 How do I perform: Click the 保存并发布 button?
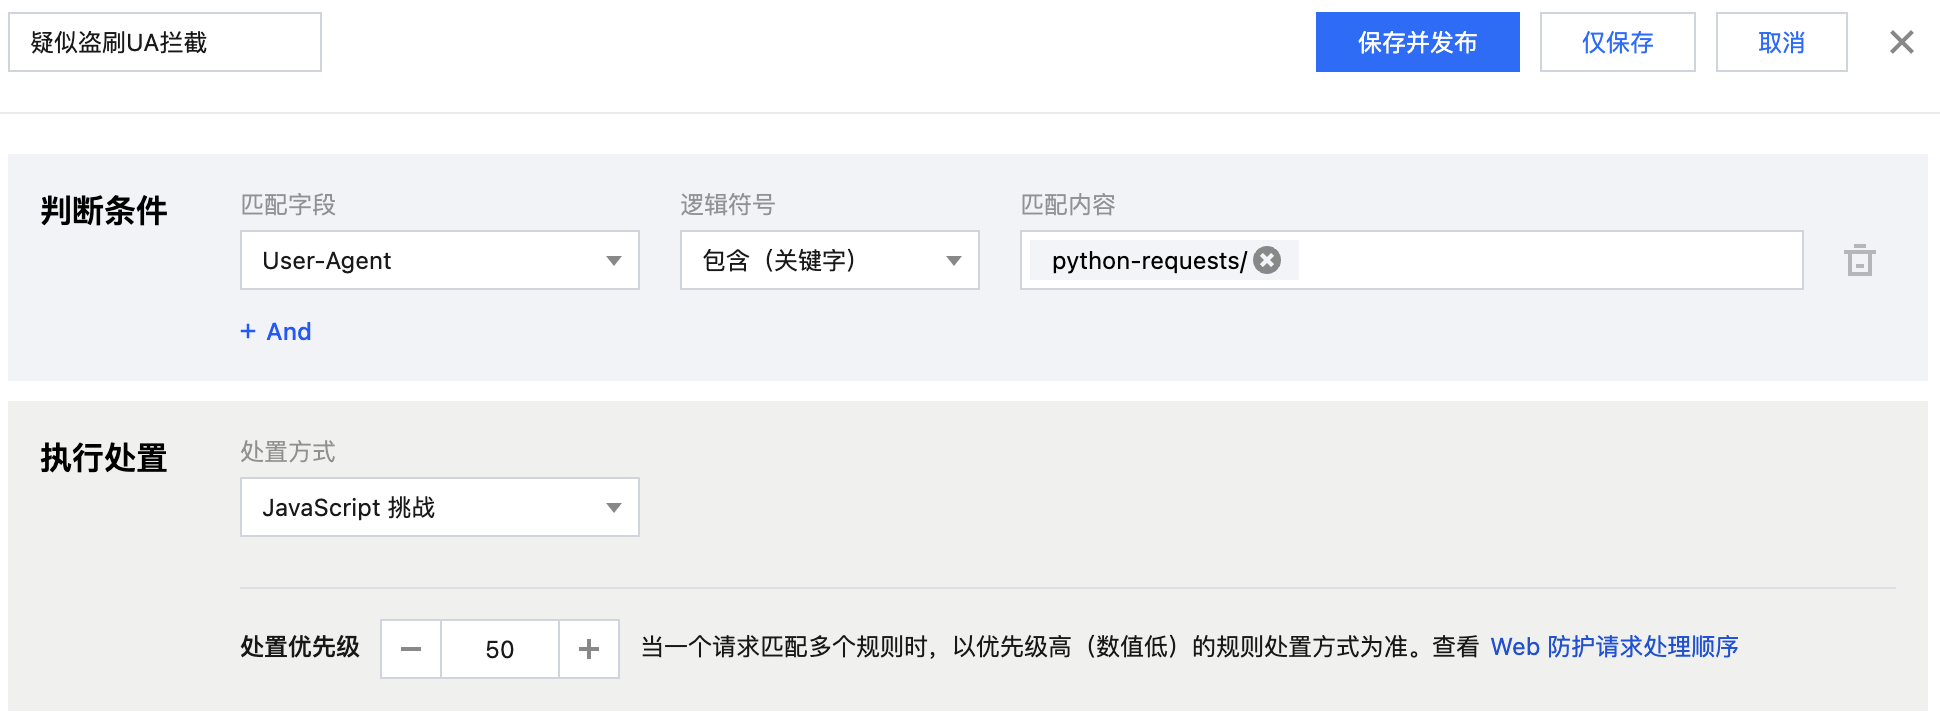tap(1417, 42)
